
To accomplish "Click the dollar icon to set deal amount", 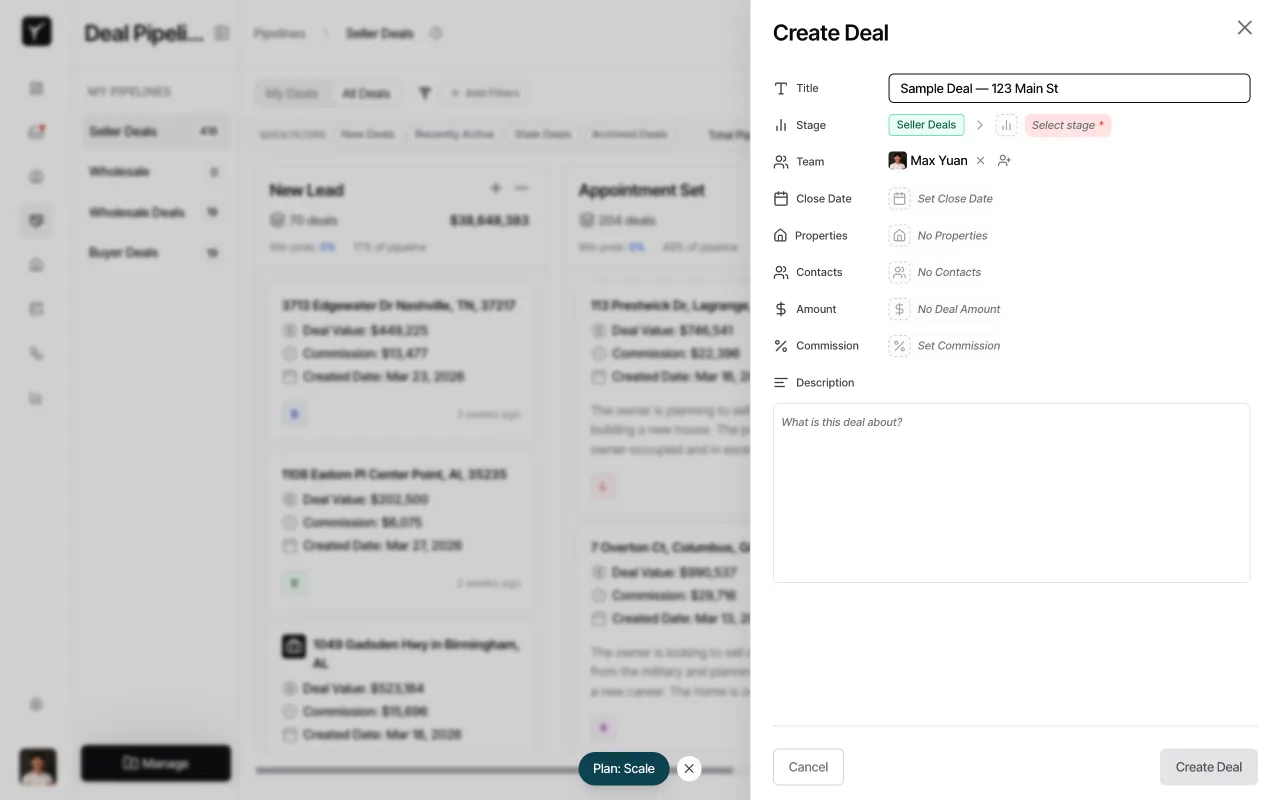I will 899,308.
